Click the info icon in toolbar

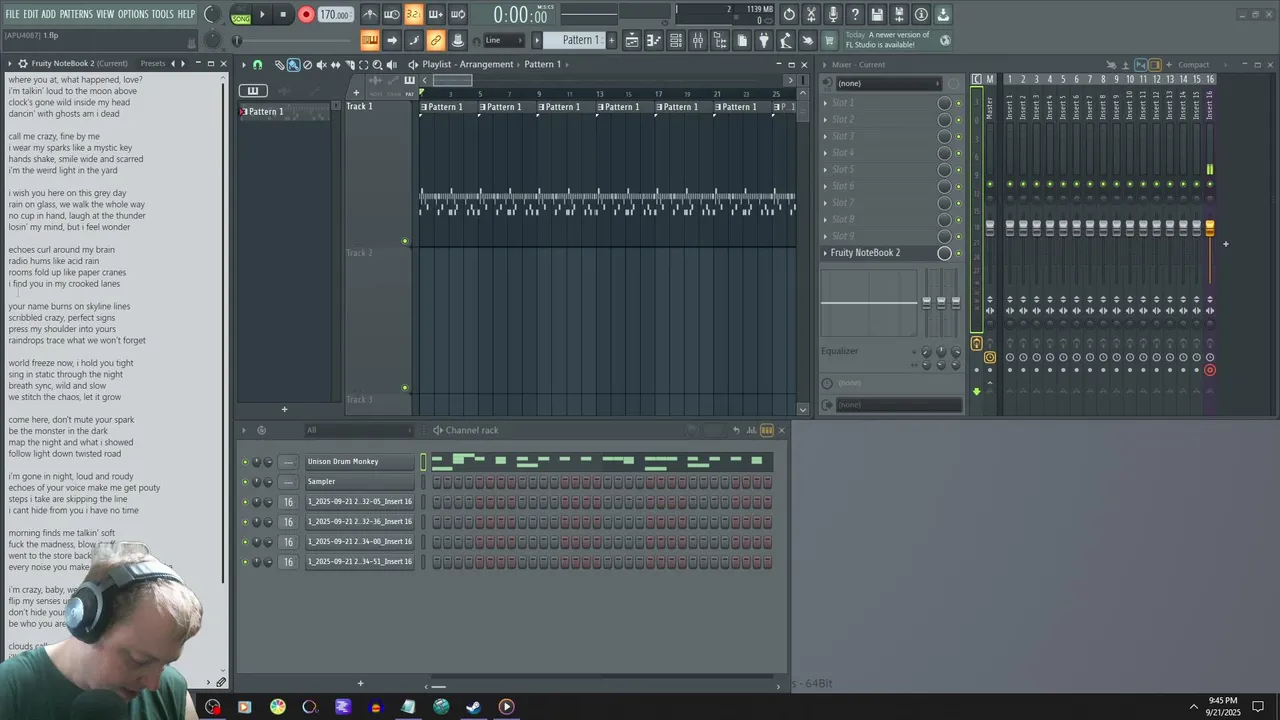coord(921,14)
